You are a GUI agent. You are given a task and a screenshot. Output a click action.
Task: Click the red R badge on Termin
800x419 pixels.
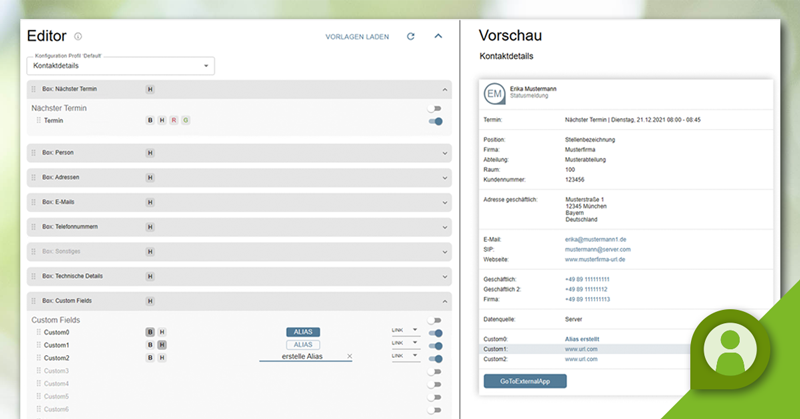click(173, 120)
